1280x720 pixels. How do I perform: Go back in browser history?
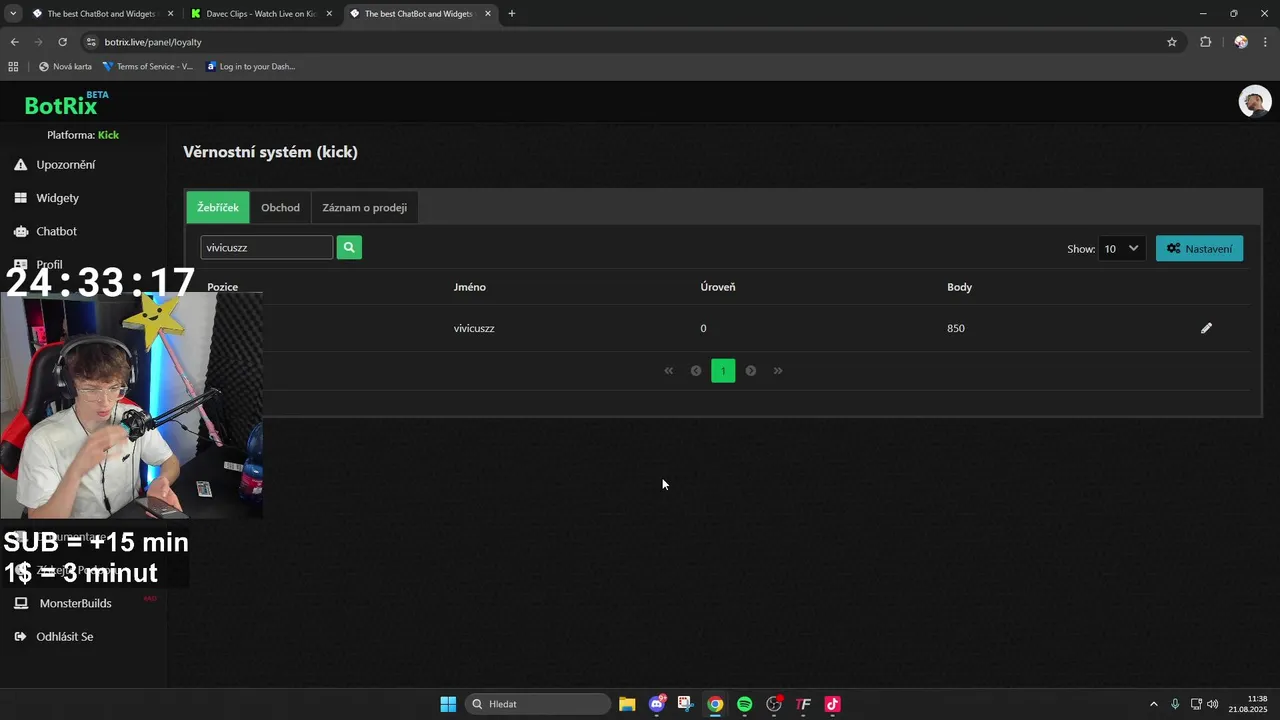(14, 42)
